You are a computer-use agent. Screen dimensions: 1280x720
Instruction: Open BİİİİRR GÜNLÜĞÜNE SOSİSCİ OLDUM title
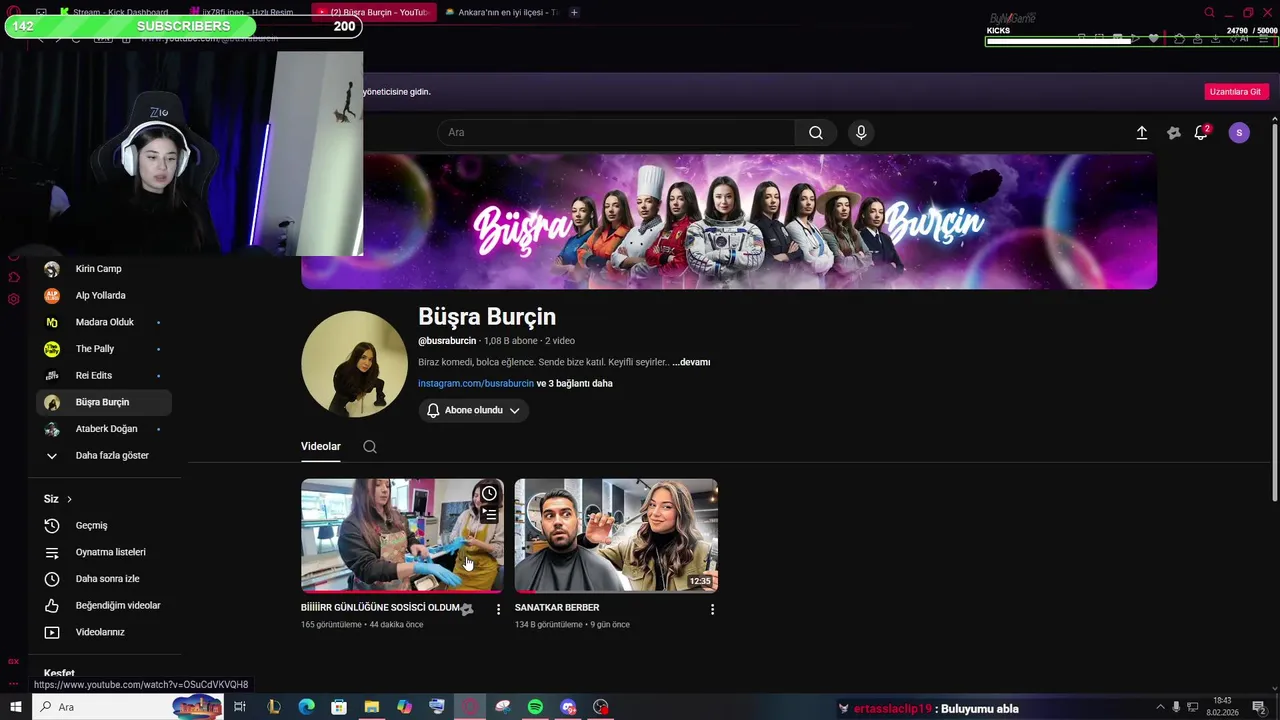[381, 607]
